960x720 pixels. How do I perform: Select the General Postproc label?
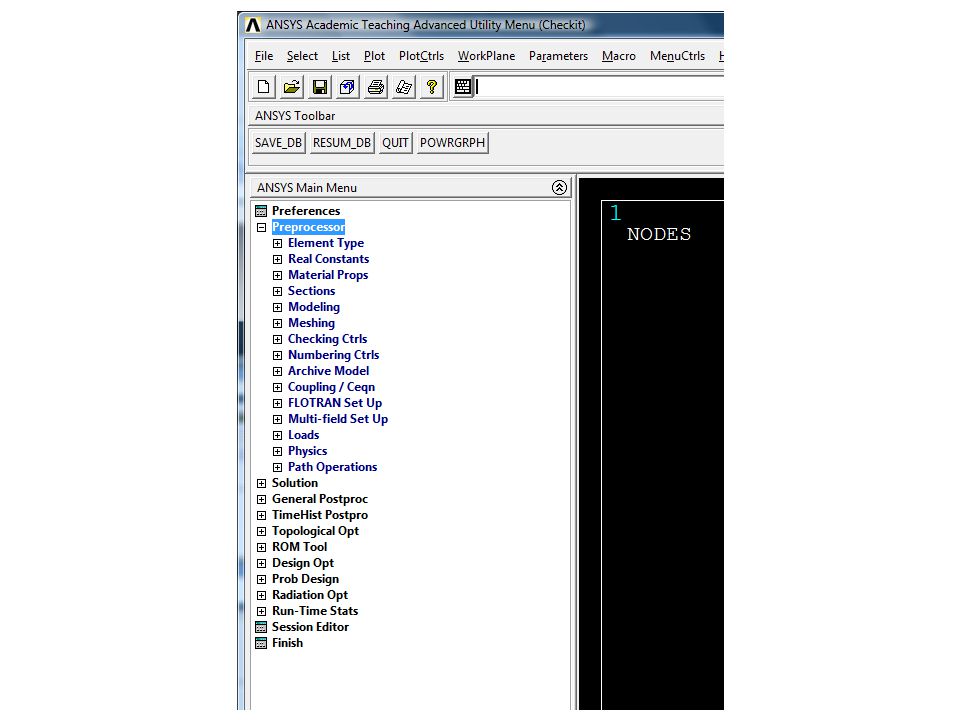320,499
